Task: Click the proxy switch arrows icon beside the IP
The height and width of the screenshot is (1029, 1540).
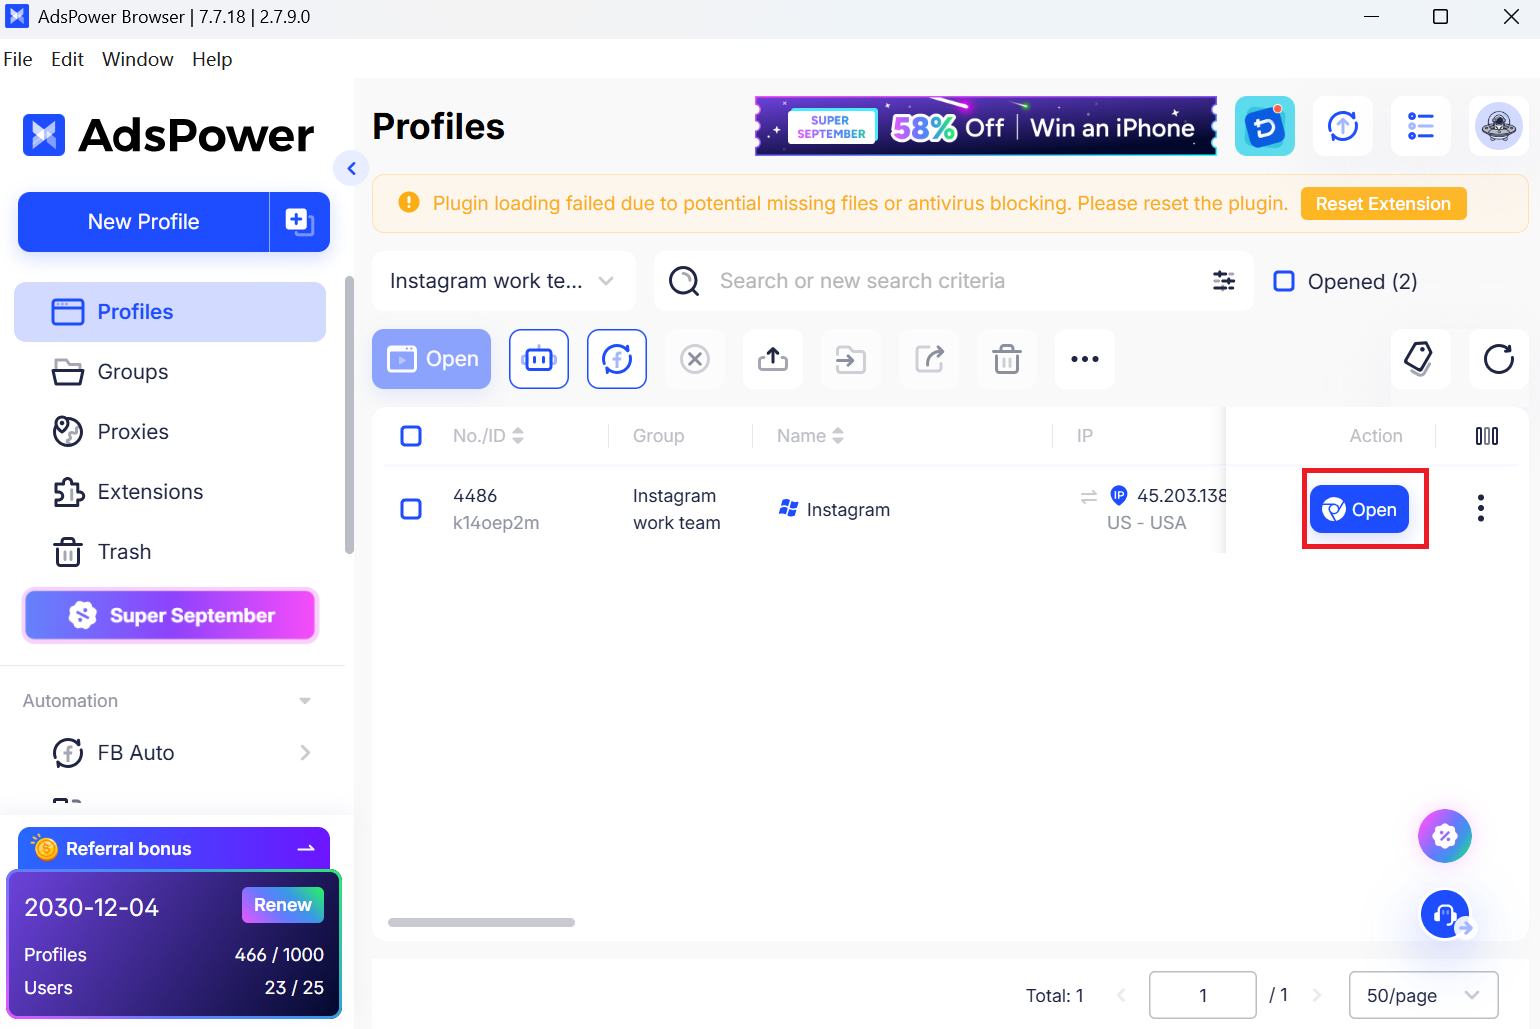Action: 1089,496
